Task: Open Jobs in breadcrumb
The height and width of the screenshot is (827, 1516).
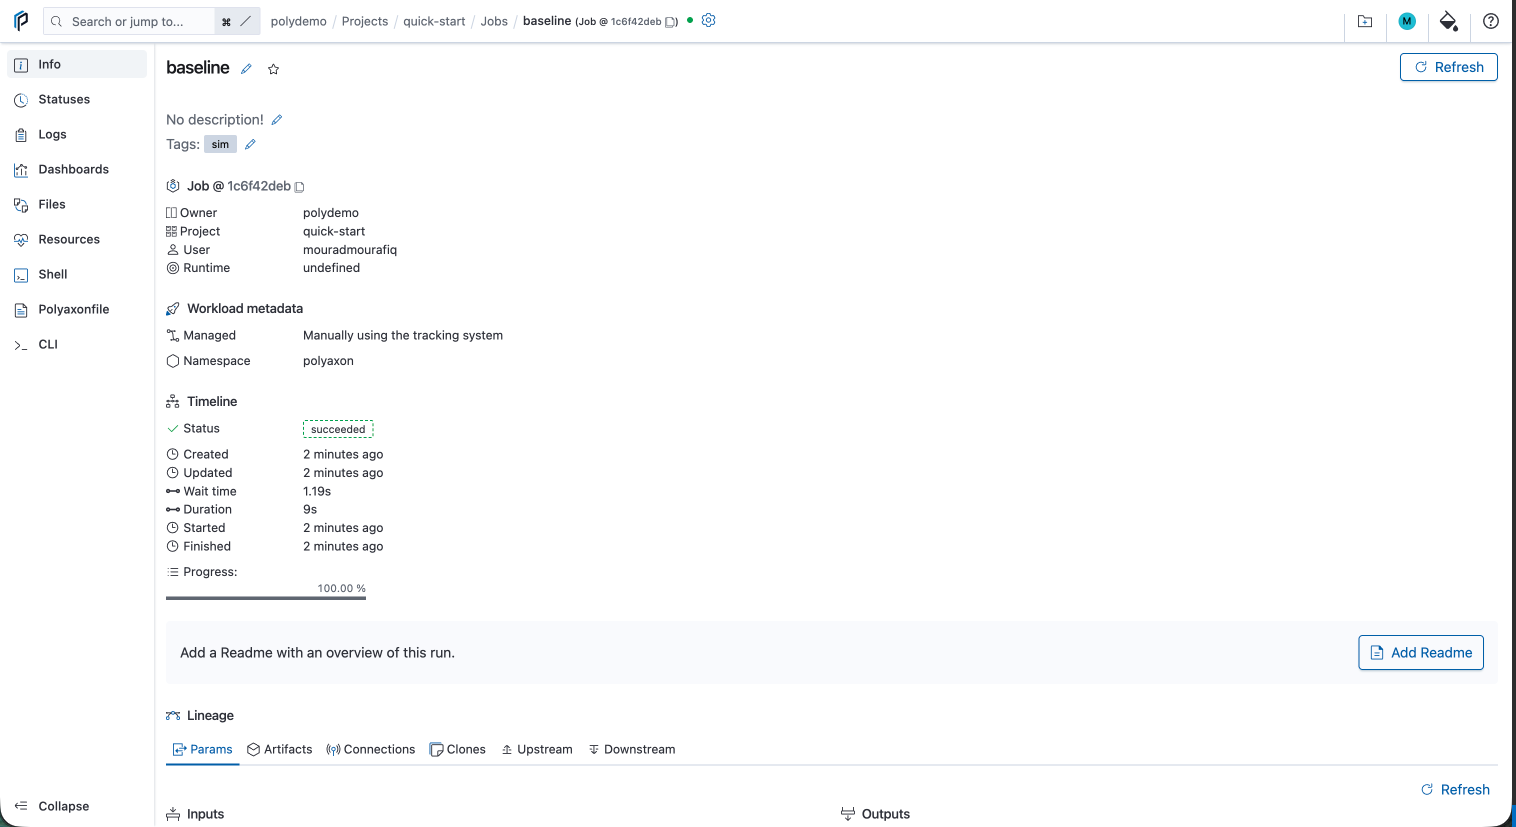Action: [494, 21]
